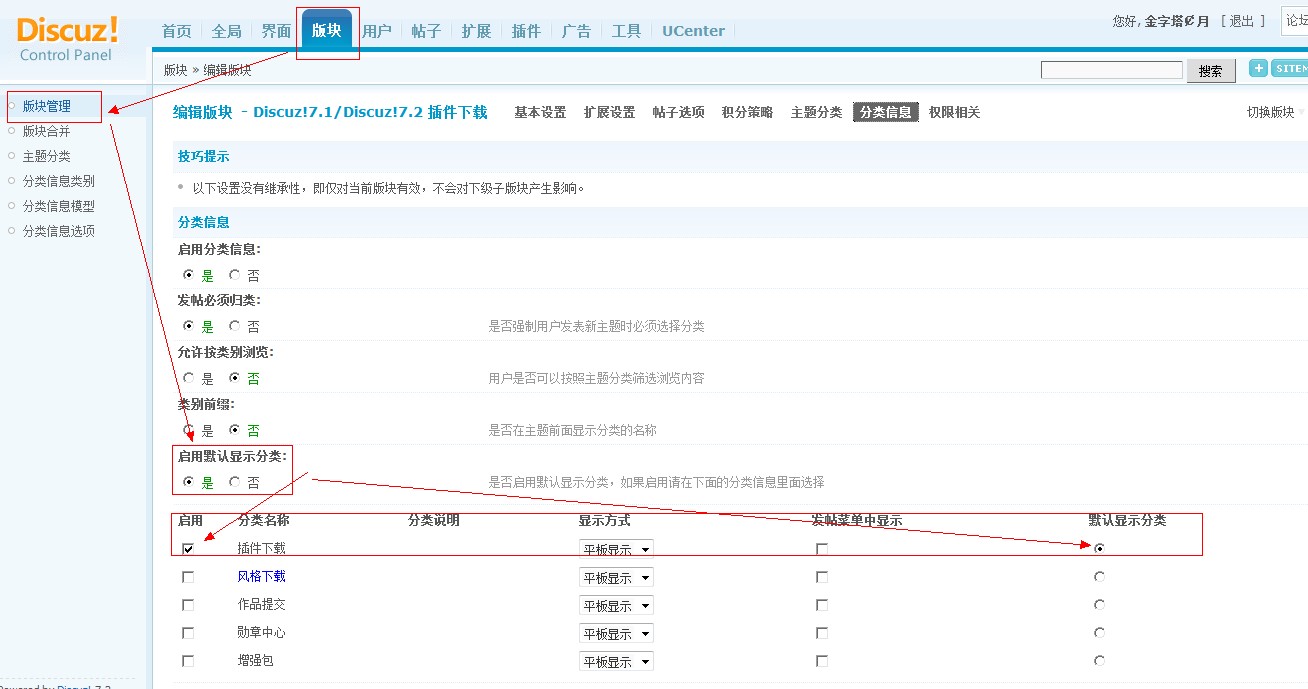Enable the 增强包 category checkbox
The height and width of the screenshot is (689, 1308).
coord(188,661)
